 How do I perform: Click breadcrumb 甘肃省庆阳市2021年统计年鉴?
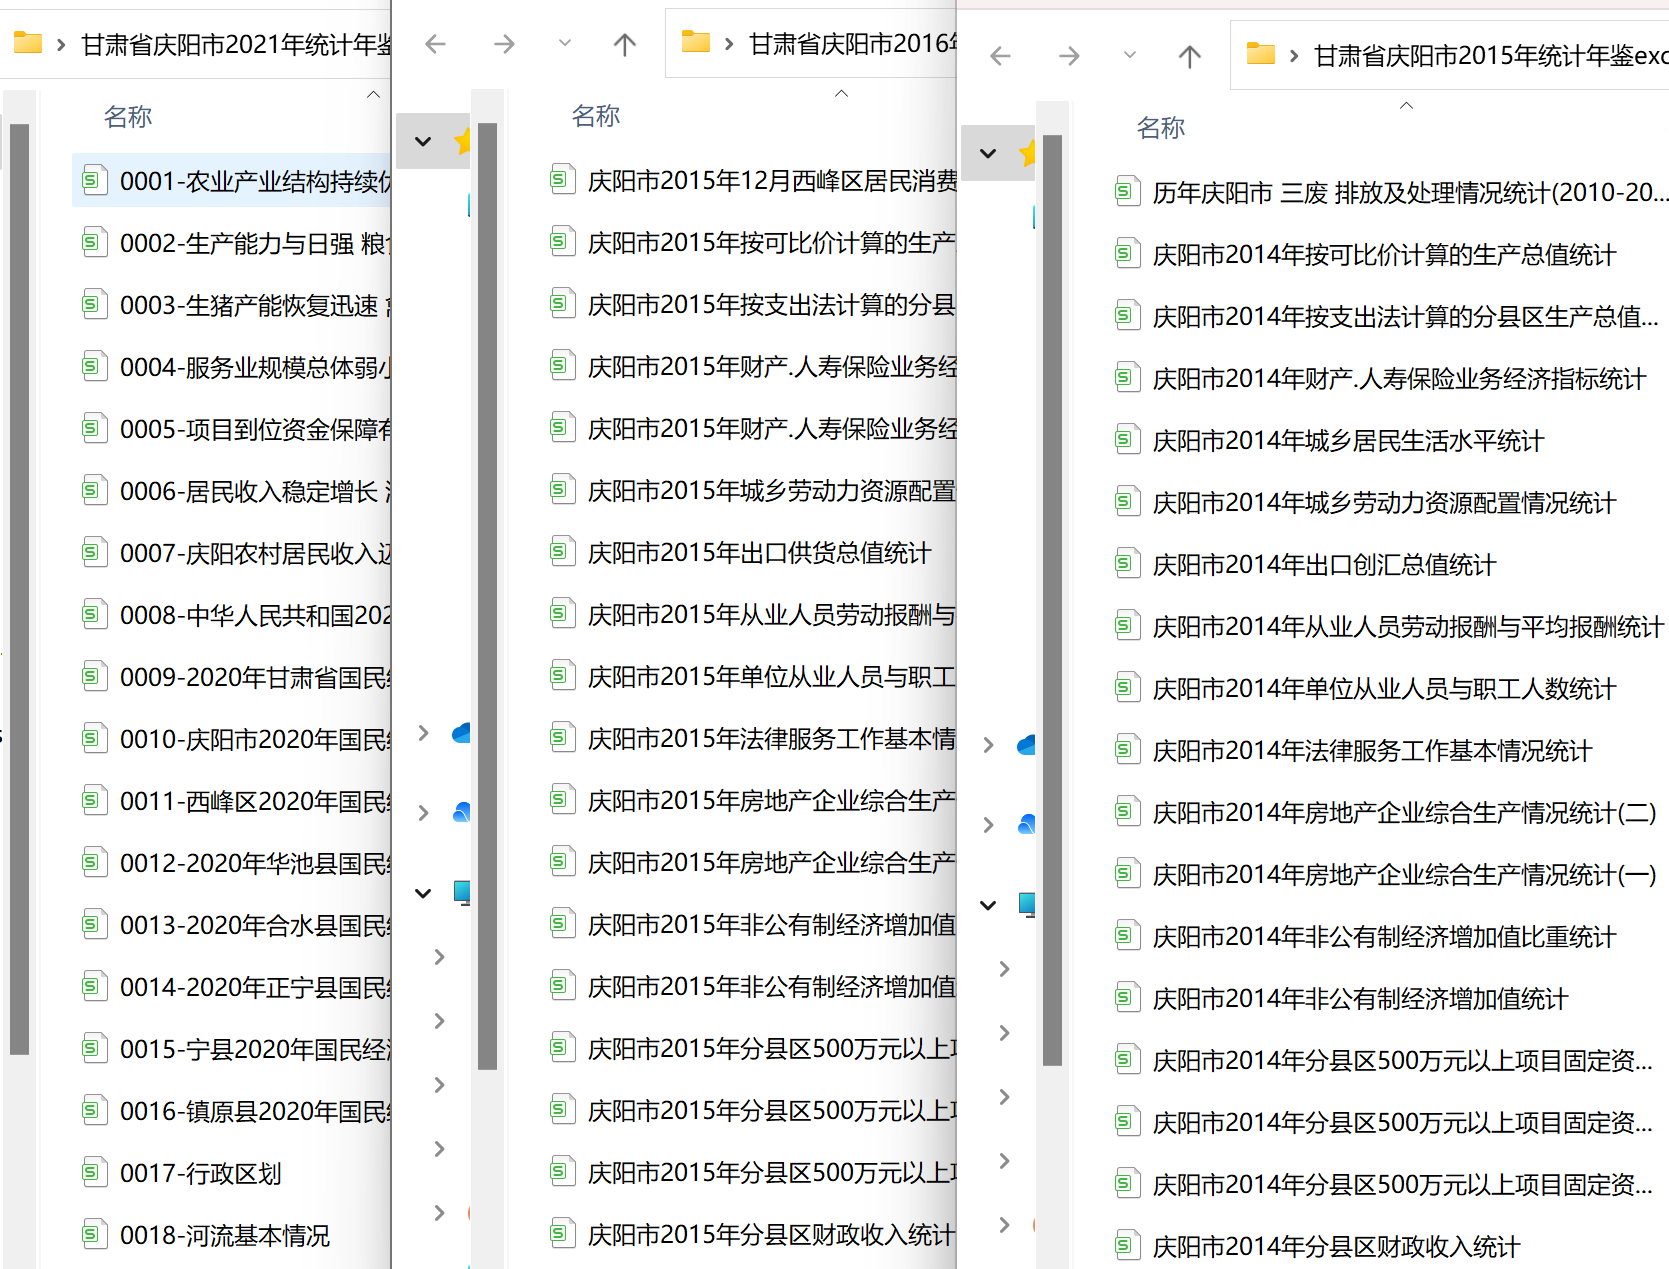[236, 45]
